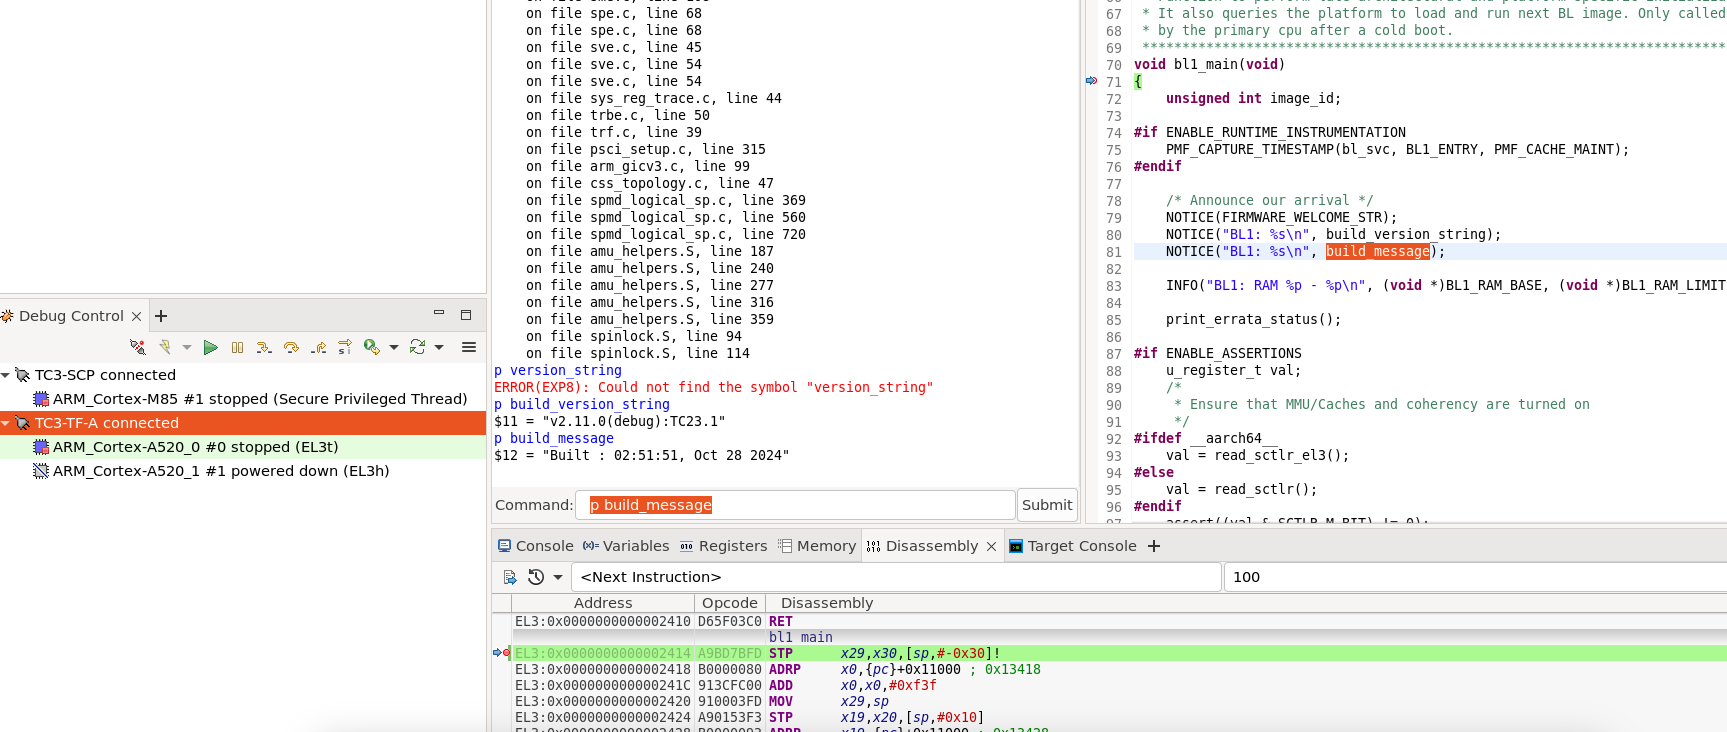Switch to the Memory tab
The width and height of the screenshot is (1727, 732).
(817, 546)
